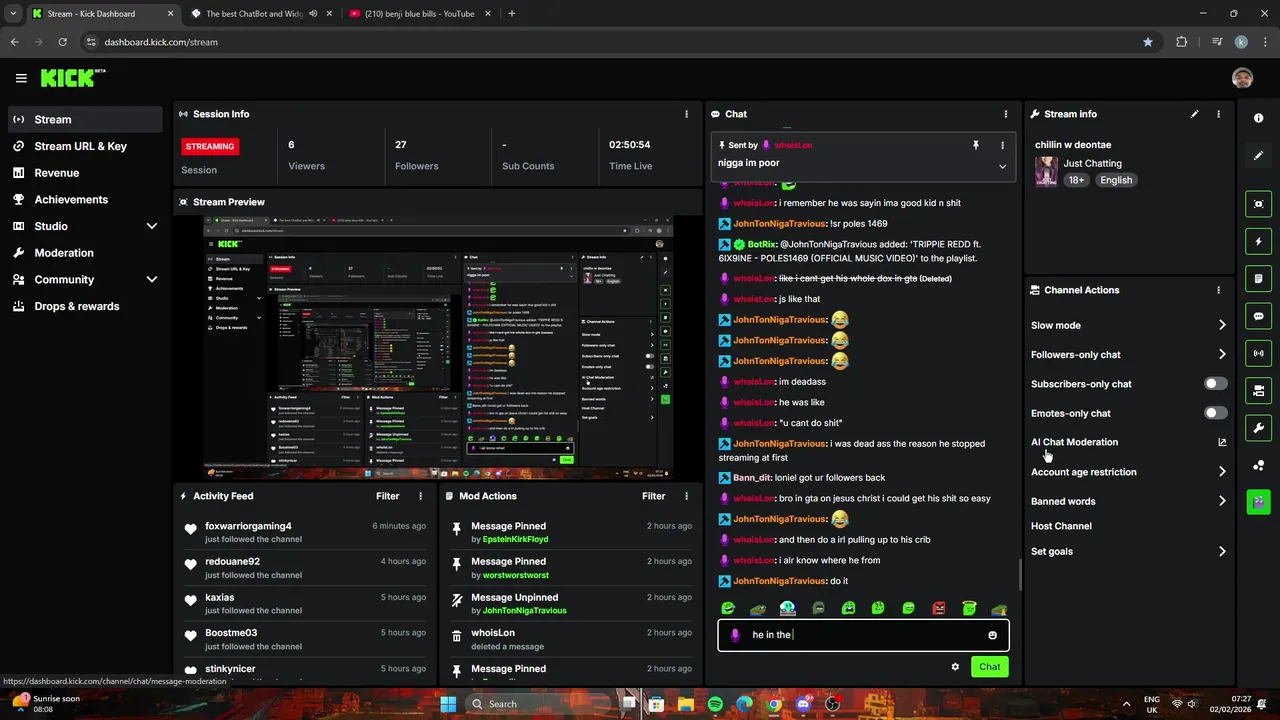Viewport: 1280px width, 720px height.
Task: Open Mod Actions three-dot menu
Action: tap(686, 496)
